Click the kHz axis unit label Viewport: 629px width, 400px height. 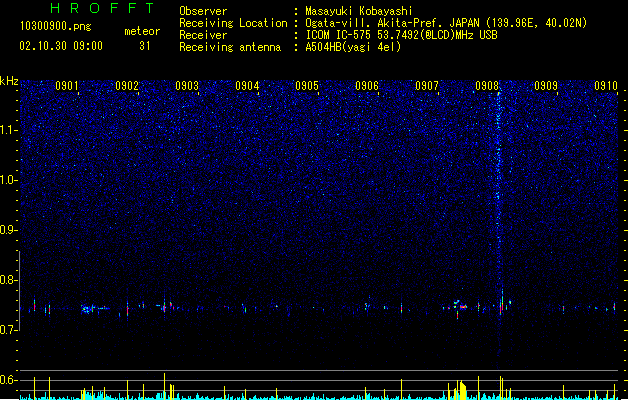pyautogui.click(x=9, y=81)
